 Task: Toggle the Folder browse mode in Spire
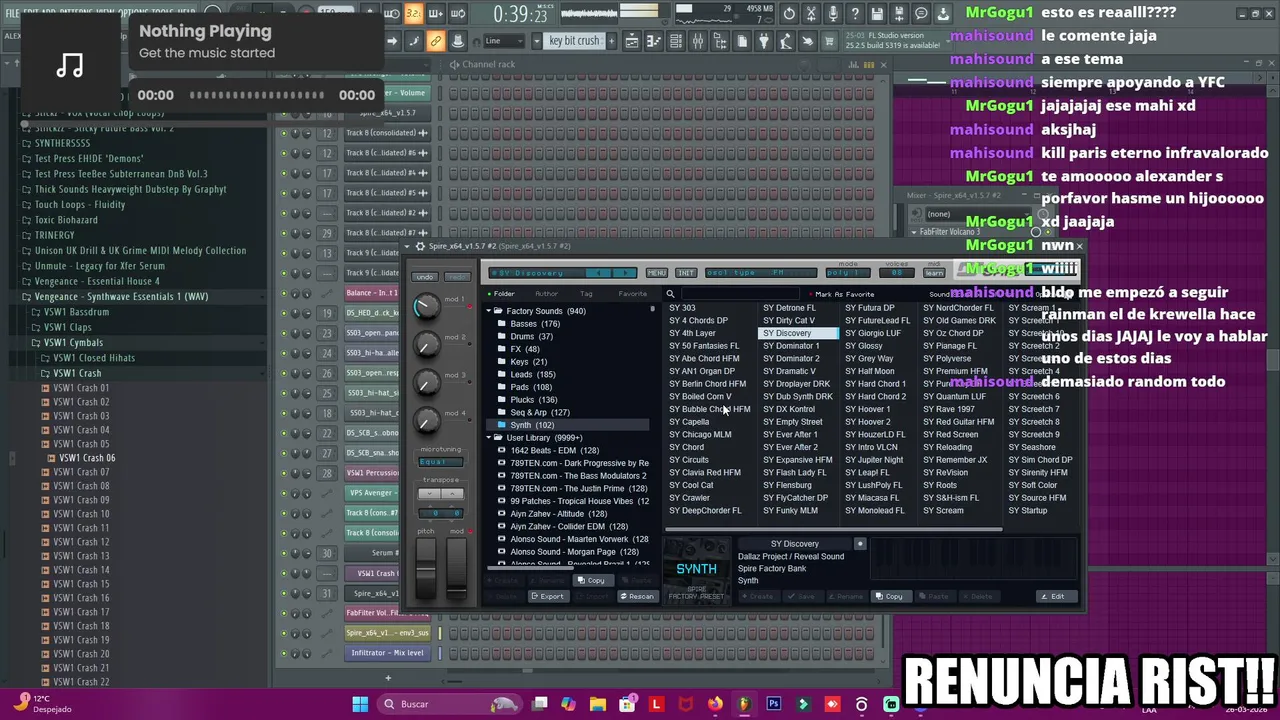[503, 294]
